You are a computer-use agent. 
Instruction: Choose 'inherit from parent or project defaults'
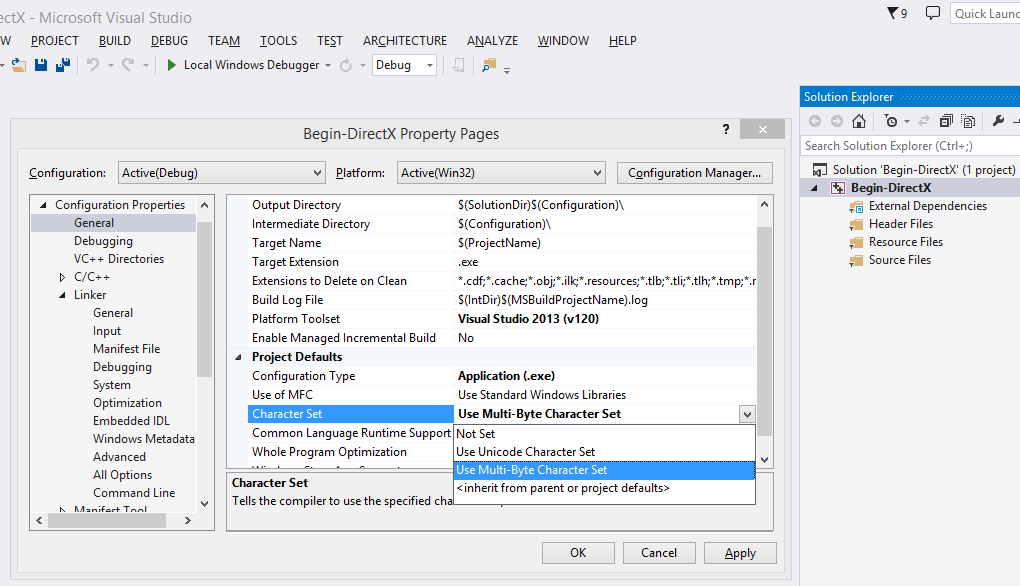pos(604,488)
